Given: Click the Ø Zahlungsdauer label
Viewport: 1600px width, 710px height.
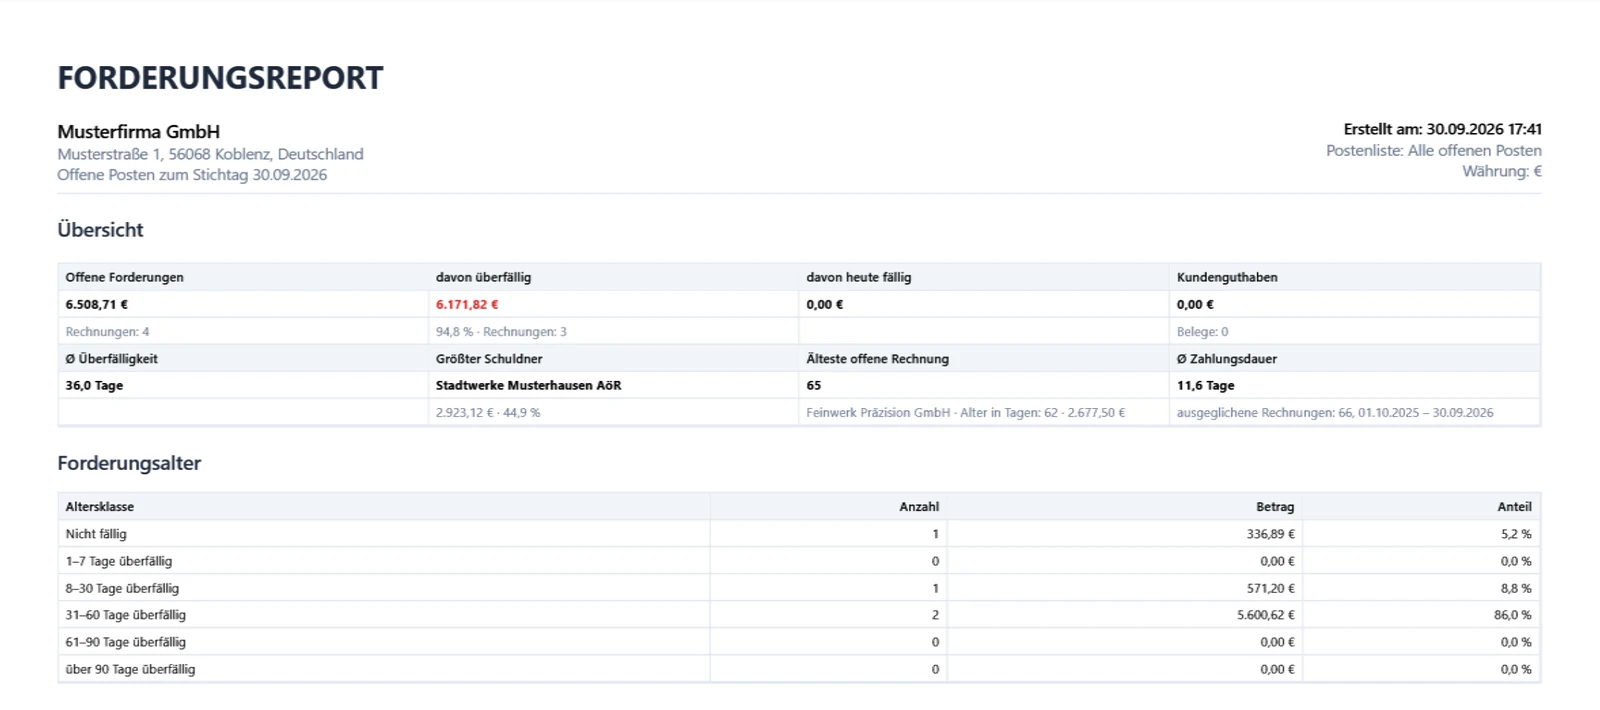Looking at the screenshot, I should pos(1227,358).
